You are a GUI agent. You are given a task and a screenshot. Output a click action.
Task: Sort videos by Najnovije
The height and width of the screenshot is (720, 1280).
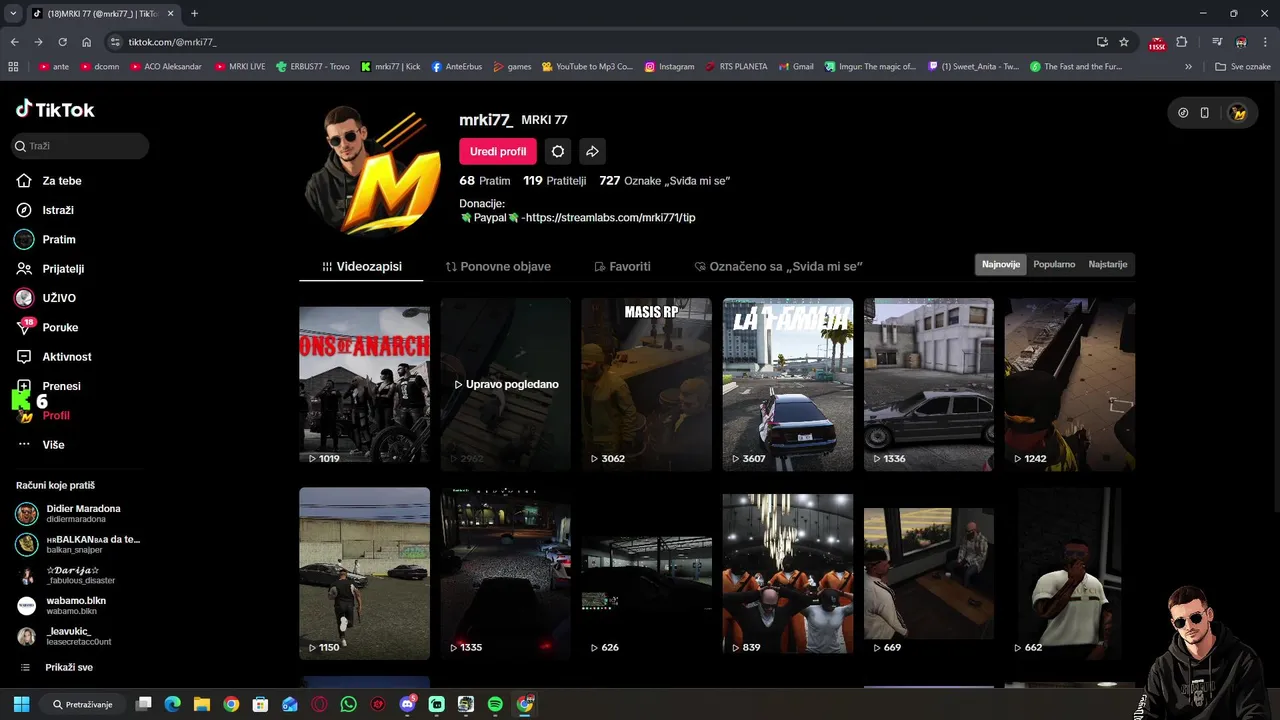[1001, 264]
